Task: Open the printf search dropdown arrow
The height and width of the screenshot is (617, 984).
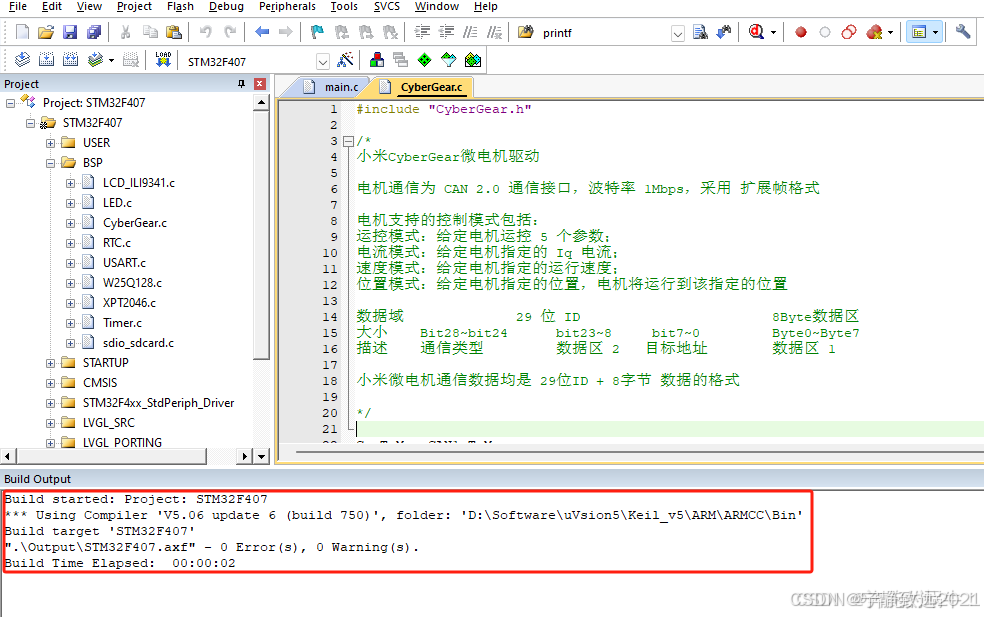Action: (678, 33)
